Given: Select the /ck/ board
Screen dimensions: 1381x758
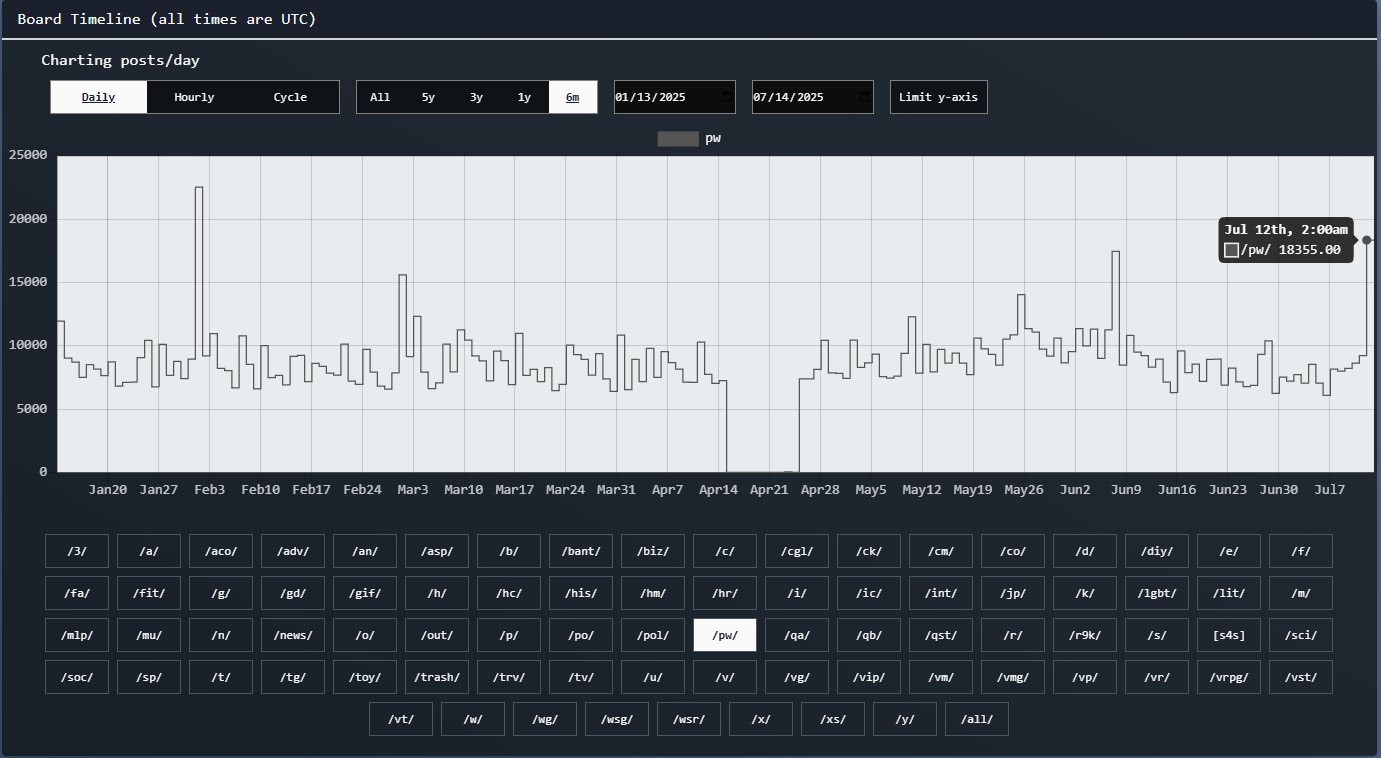Looking at the screenshot, I should click(869, 551).
